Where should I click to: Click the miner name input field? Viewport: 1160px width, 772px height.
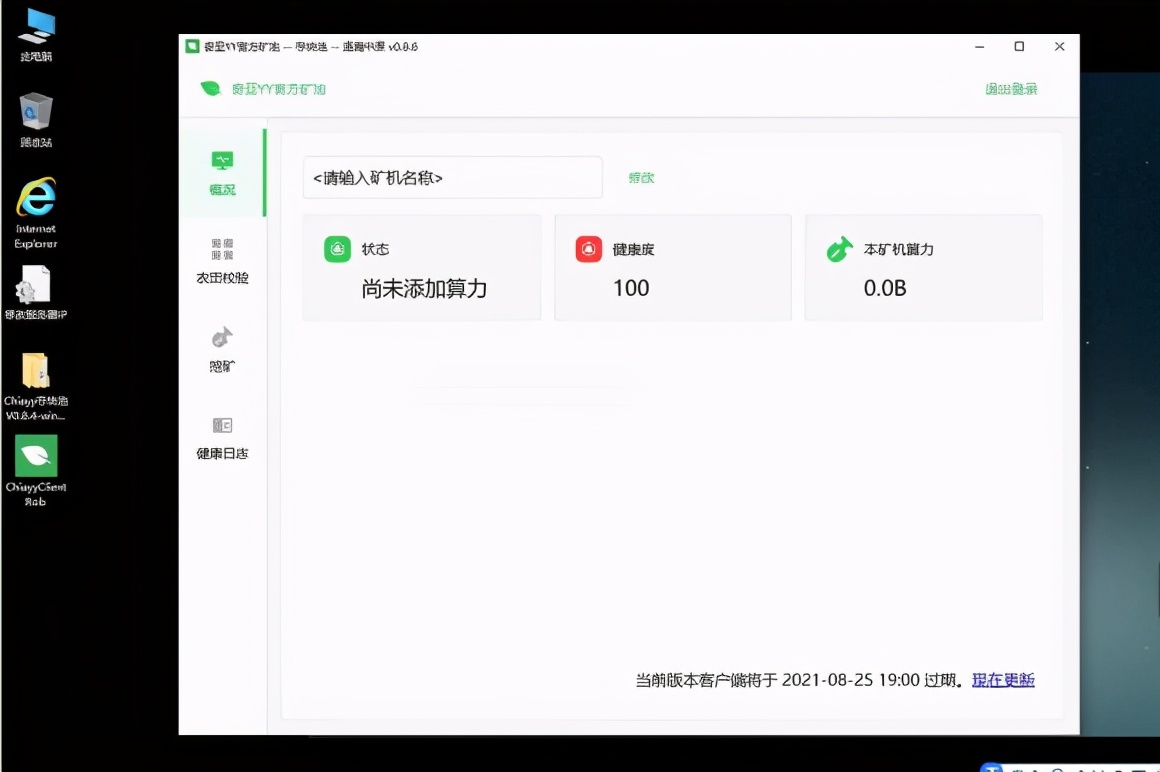tap(452, 177)
